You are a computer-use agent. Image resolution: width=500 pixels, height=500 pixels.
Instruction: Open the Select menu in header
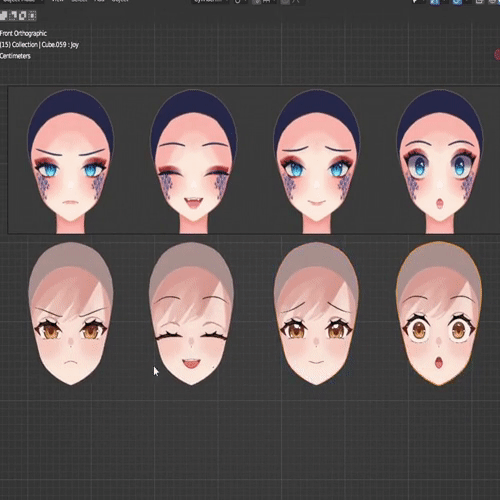79,1
